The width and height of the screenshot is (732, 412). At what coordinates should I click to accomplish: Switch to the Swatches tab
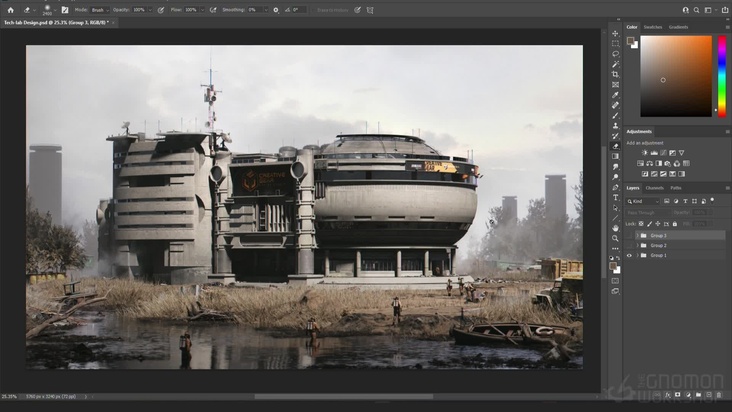pos(652,27)
